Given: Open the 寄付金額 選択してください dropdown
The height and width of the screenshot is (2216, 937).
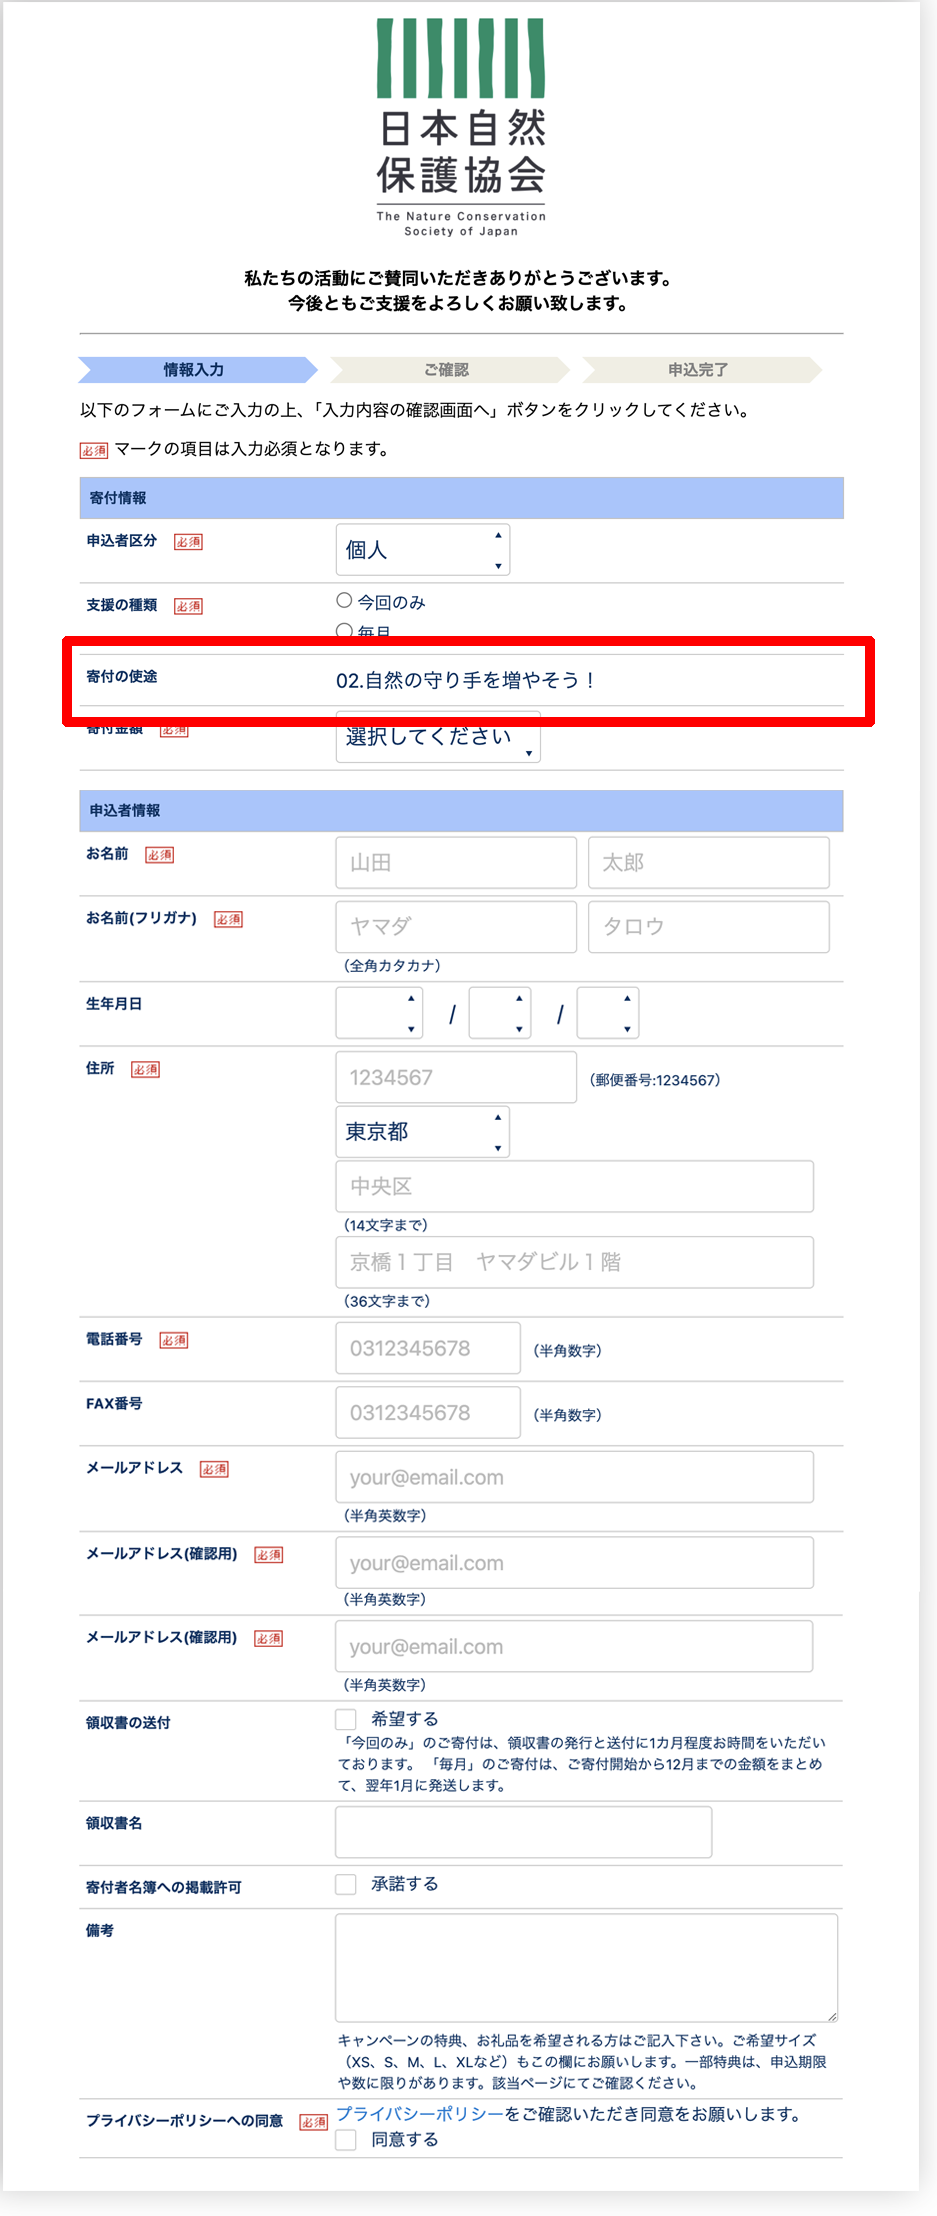Looking at the screenshot, I should [438, 737].
